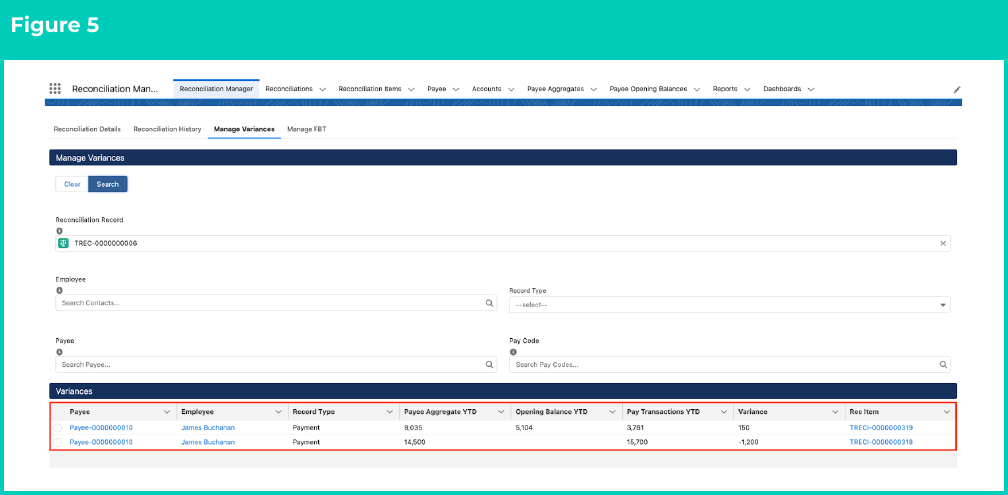The width and height of the screenshot is (1008, 495).
Task: Click the Search Contacts magnifier icon
Action: pyautogui.click(x=489, y=303)
